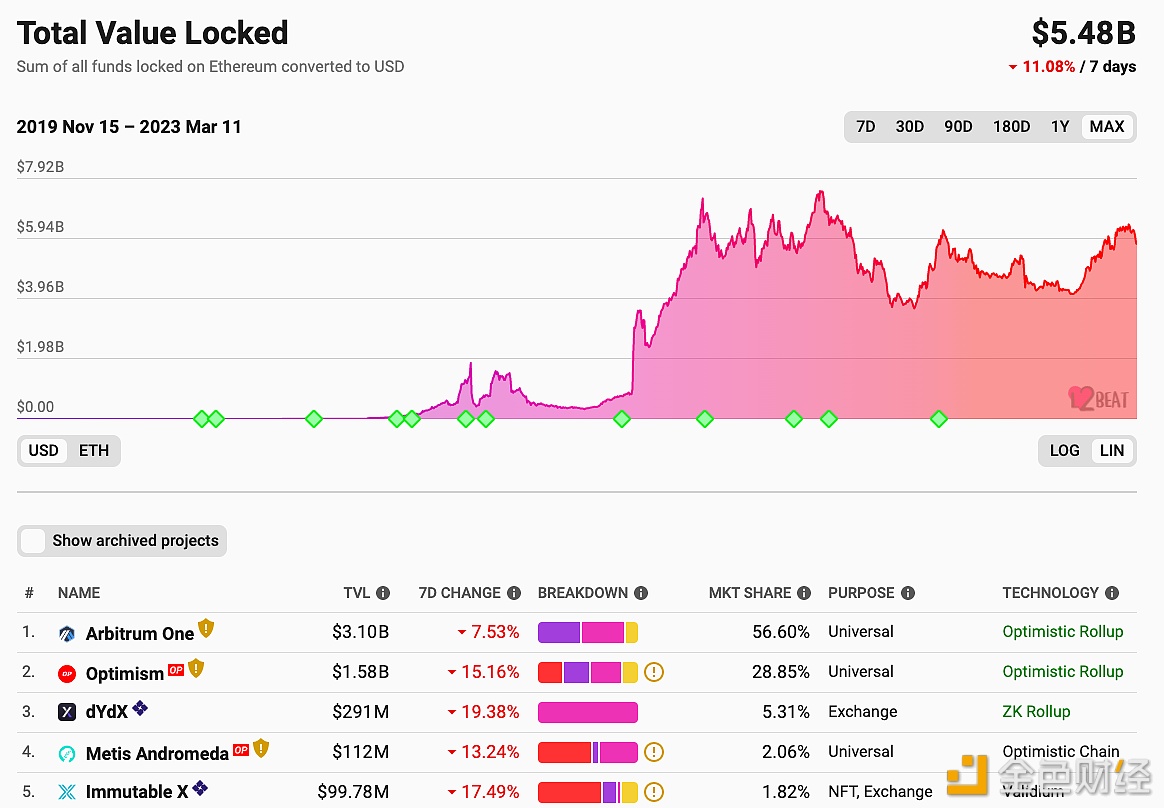Select the 7D time range
The height and width of the screenshot is (808, 1164).
865,126
